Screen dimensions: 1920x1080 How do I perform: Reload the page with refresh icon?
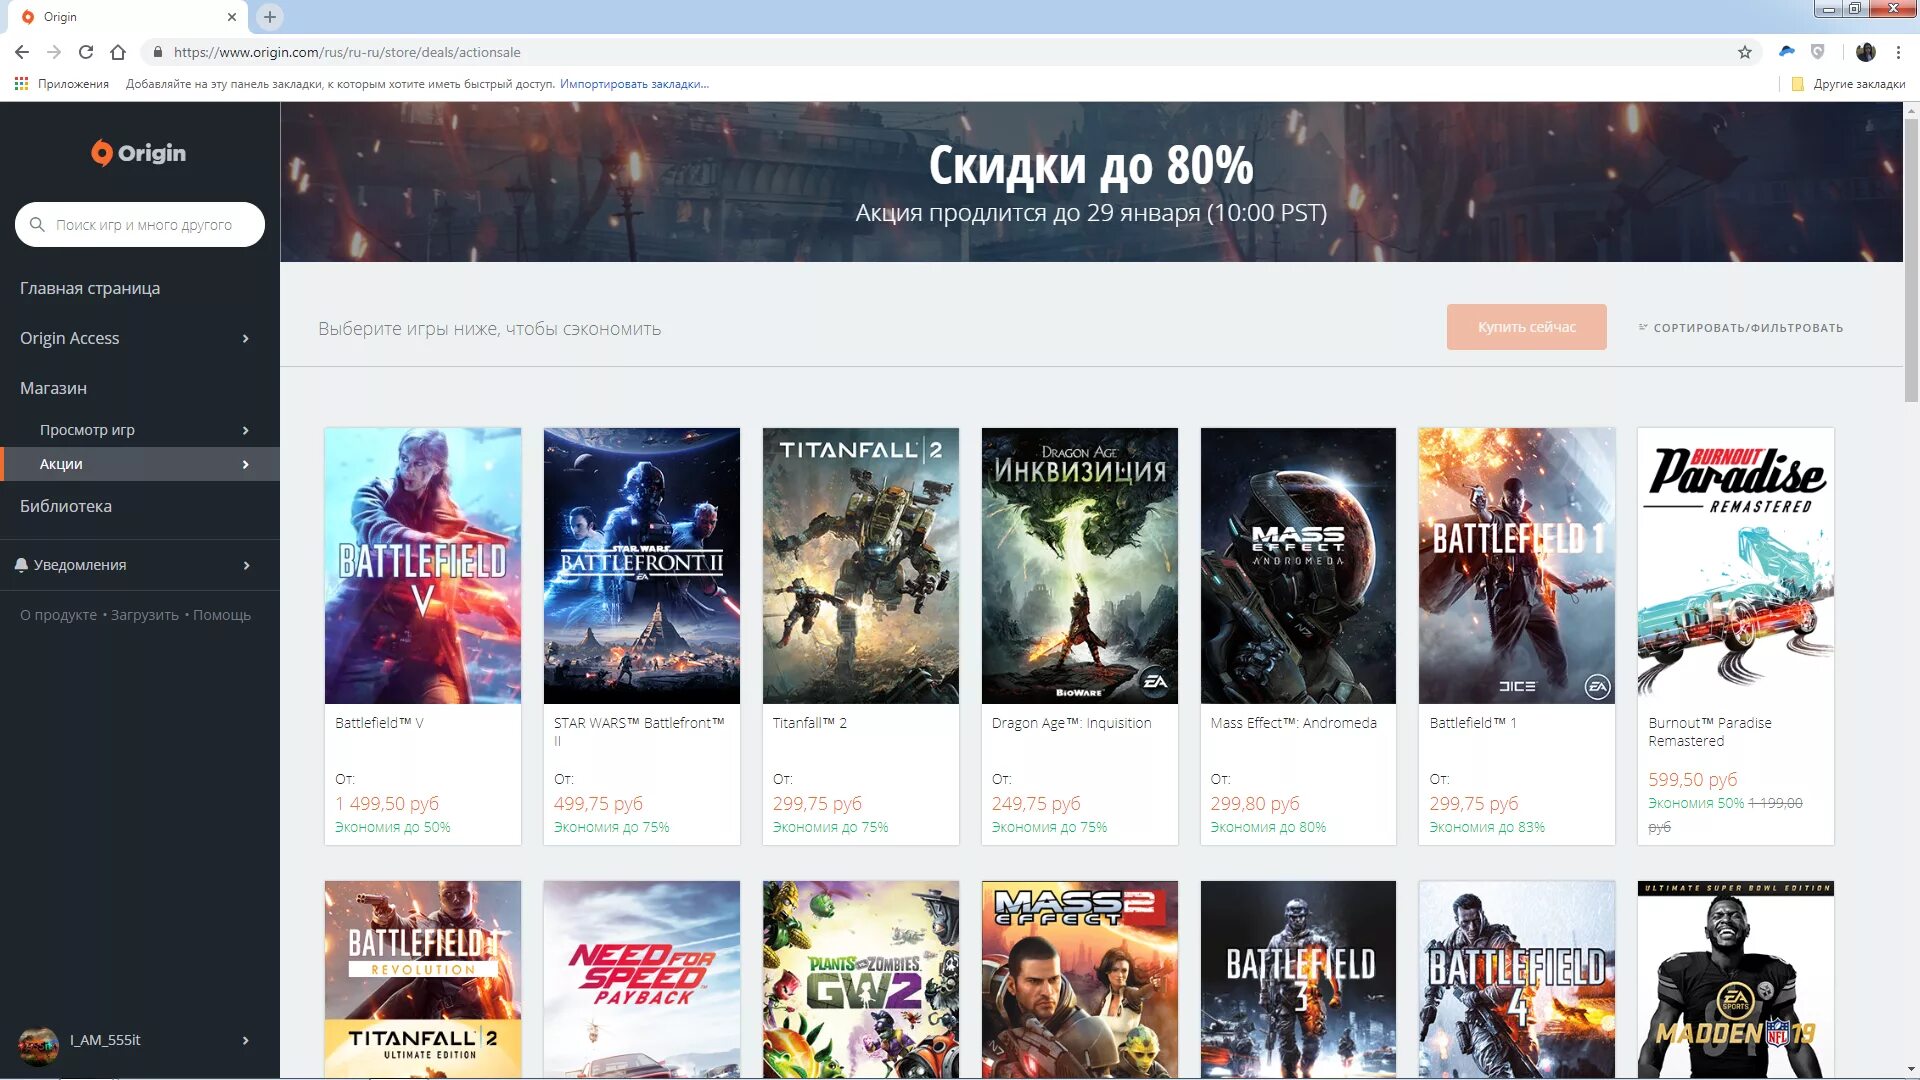coord(86,52)
